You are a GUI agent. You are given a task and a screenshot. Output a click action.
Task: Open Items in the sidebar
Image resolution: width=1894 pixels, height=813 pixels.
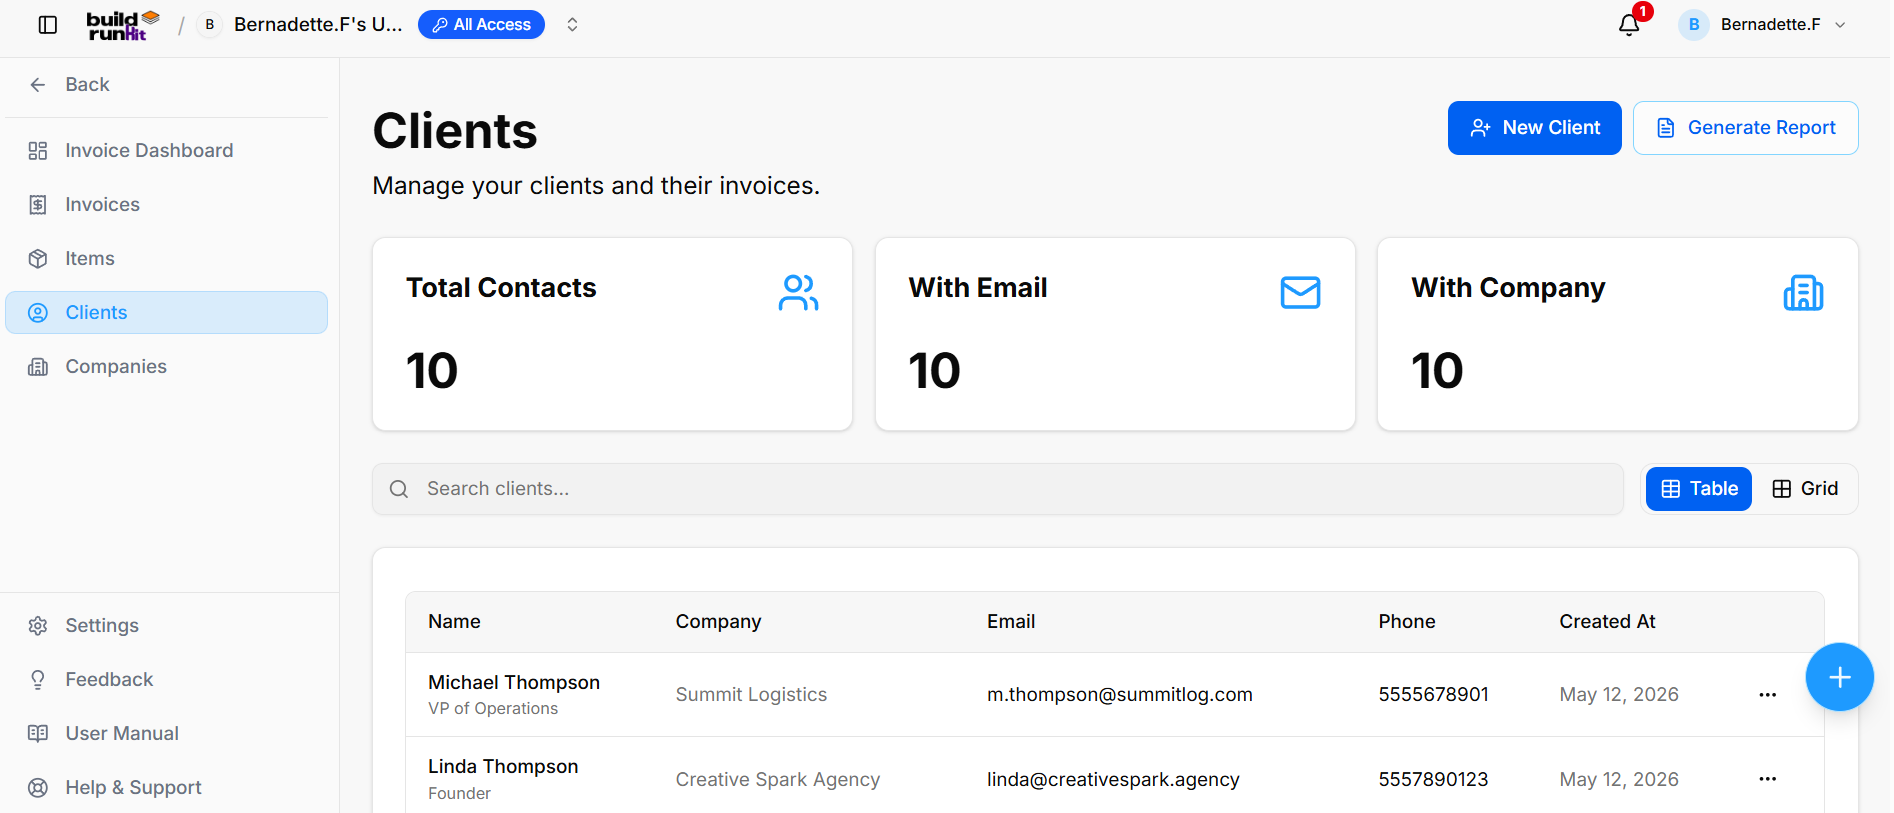click(166, 259)
